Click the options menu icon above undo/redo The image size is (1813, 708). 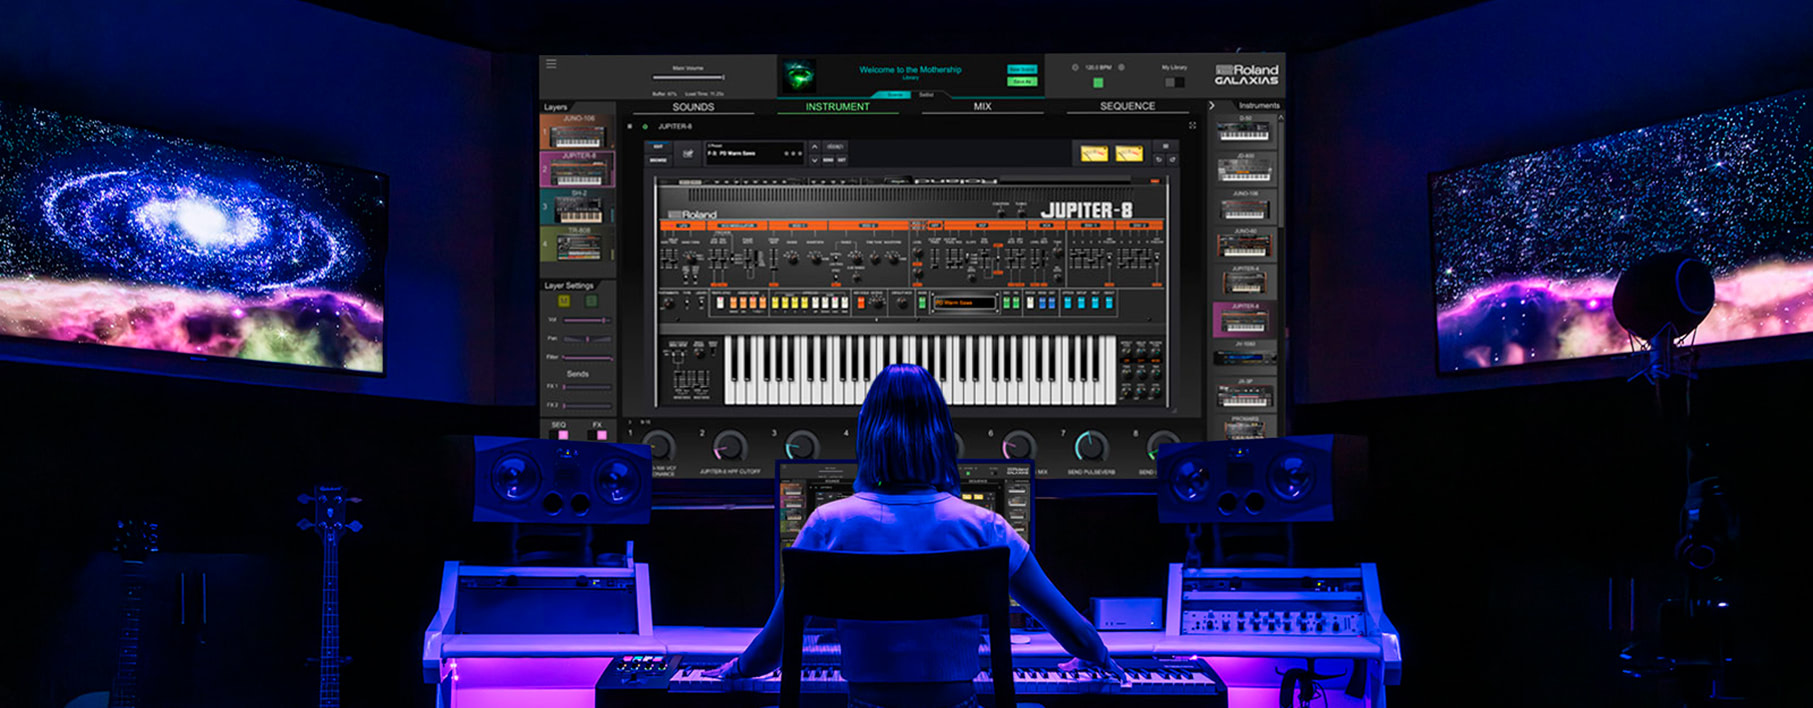pos(1165,146)
